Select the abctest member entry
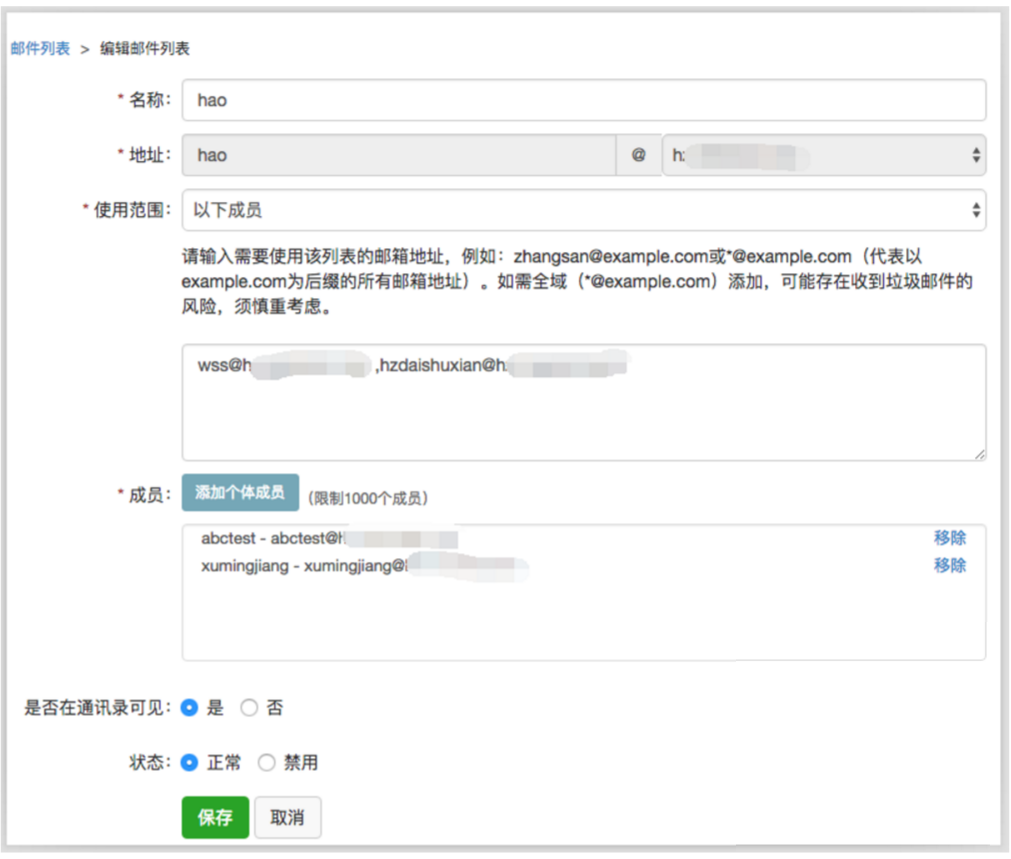This screenshot has height=859, width=1011. click(330, 538)
